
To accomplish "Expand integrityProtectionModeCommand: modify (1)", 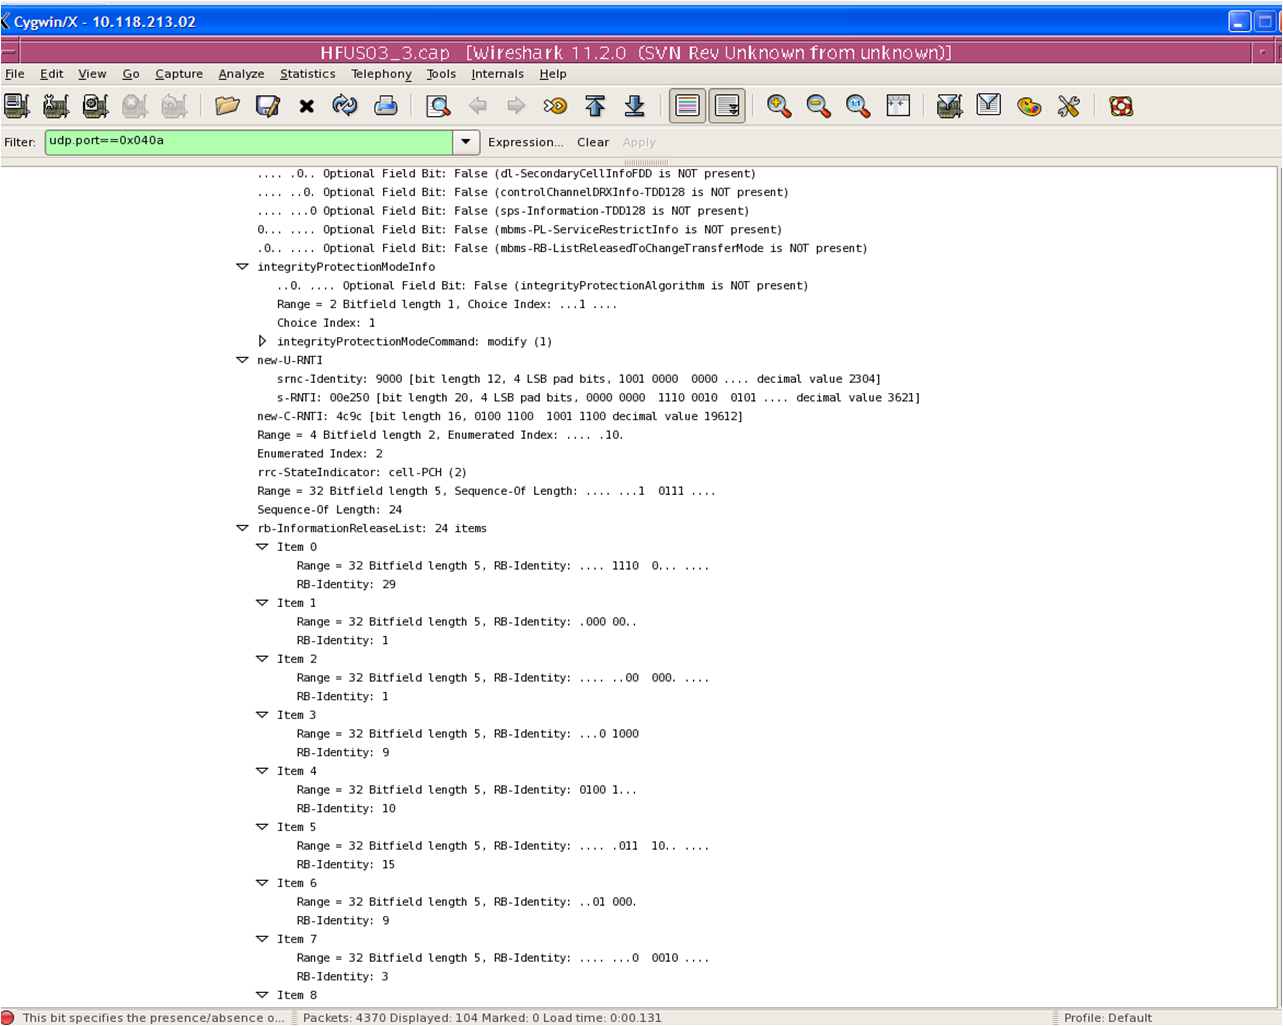I will pyautogui.click(x=262, y=341).
